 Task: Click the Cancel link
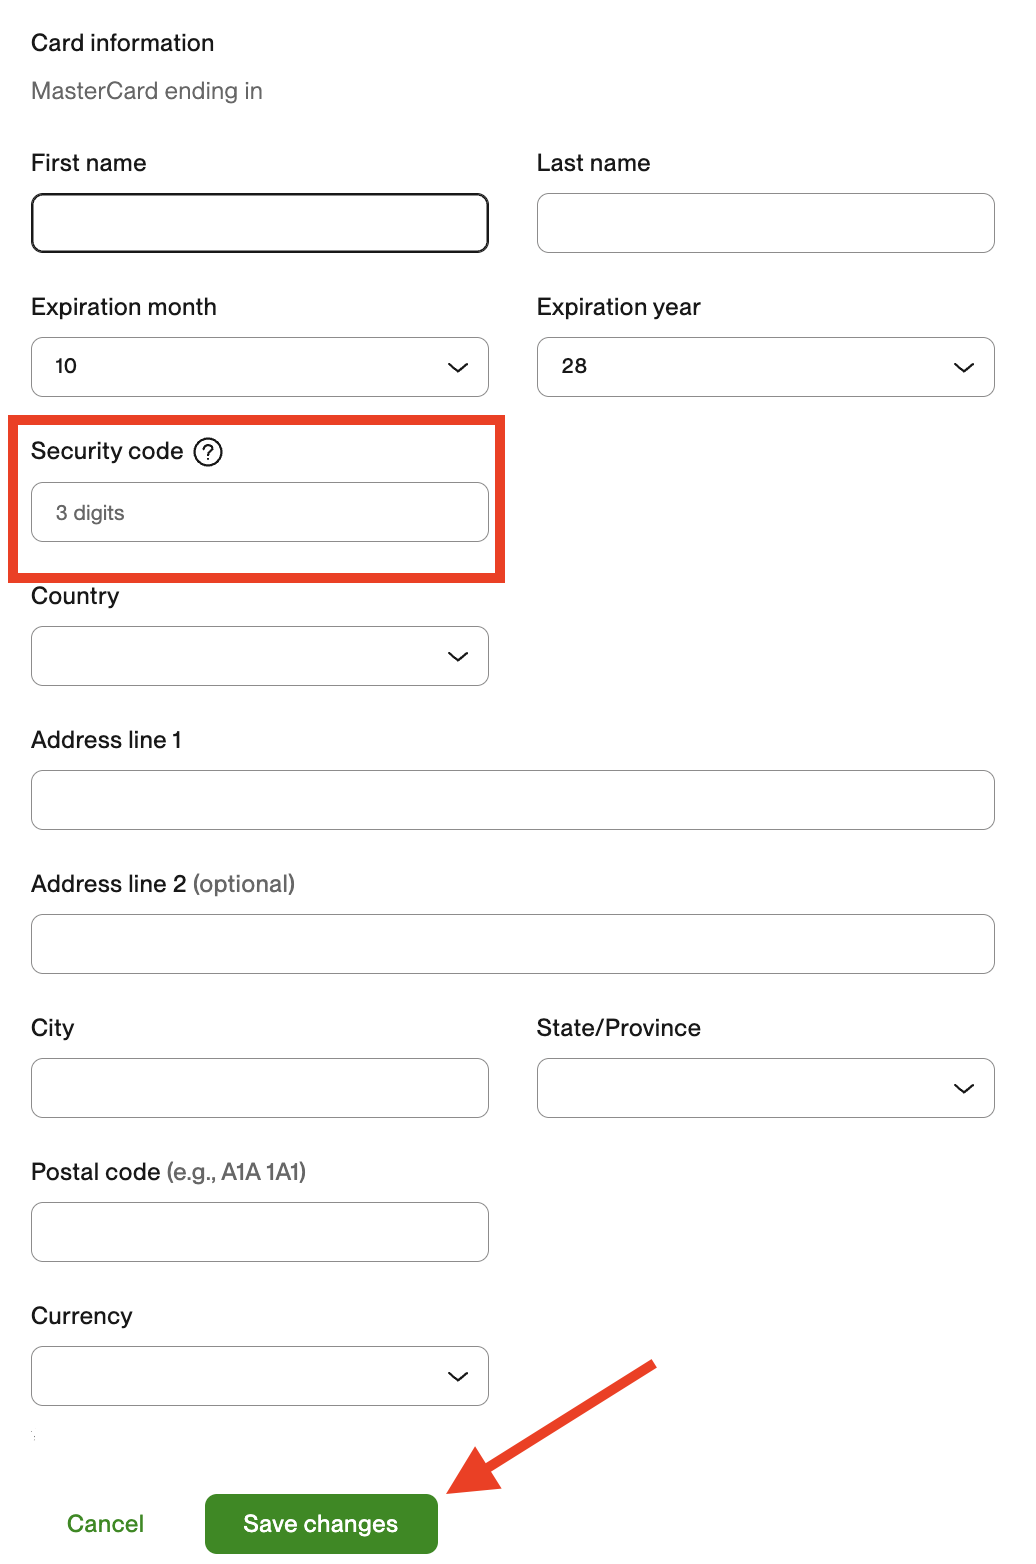(105, 1524)
